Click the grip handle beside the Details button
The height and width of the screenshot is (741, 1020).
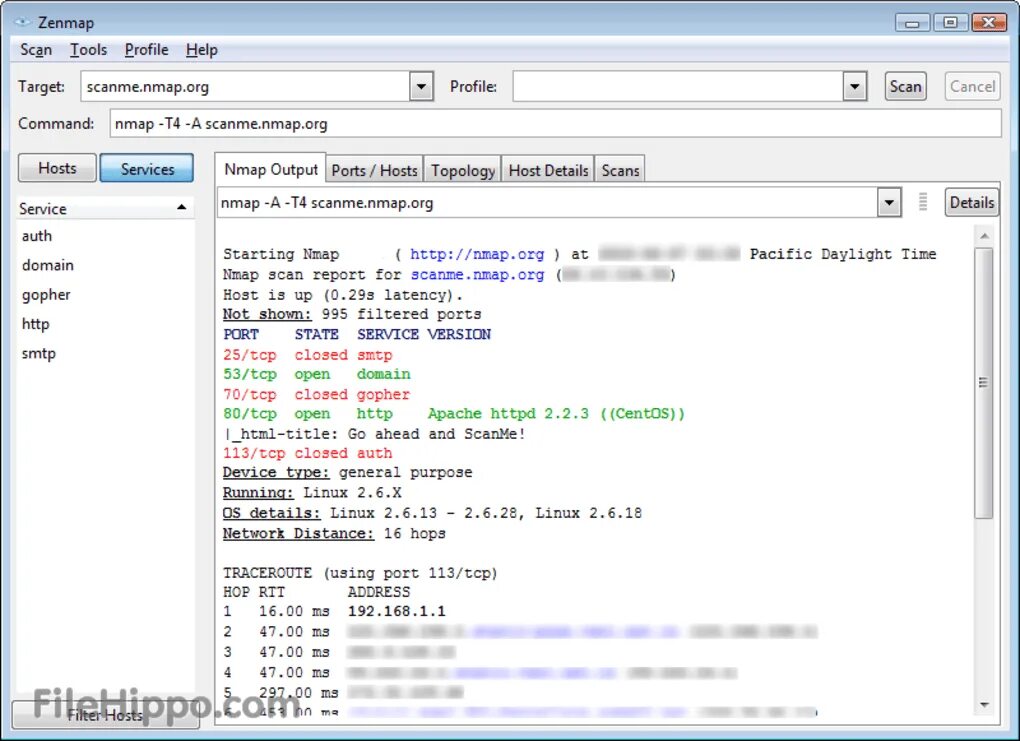(922, 202)
